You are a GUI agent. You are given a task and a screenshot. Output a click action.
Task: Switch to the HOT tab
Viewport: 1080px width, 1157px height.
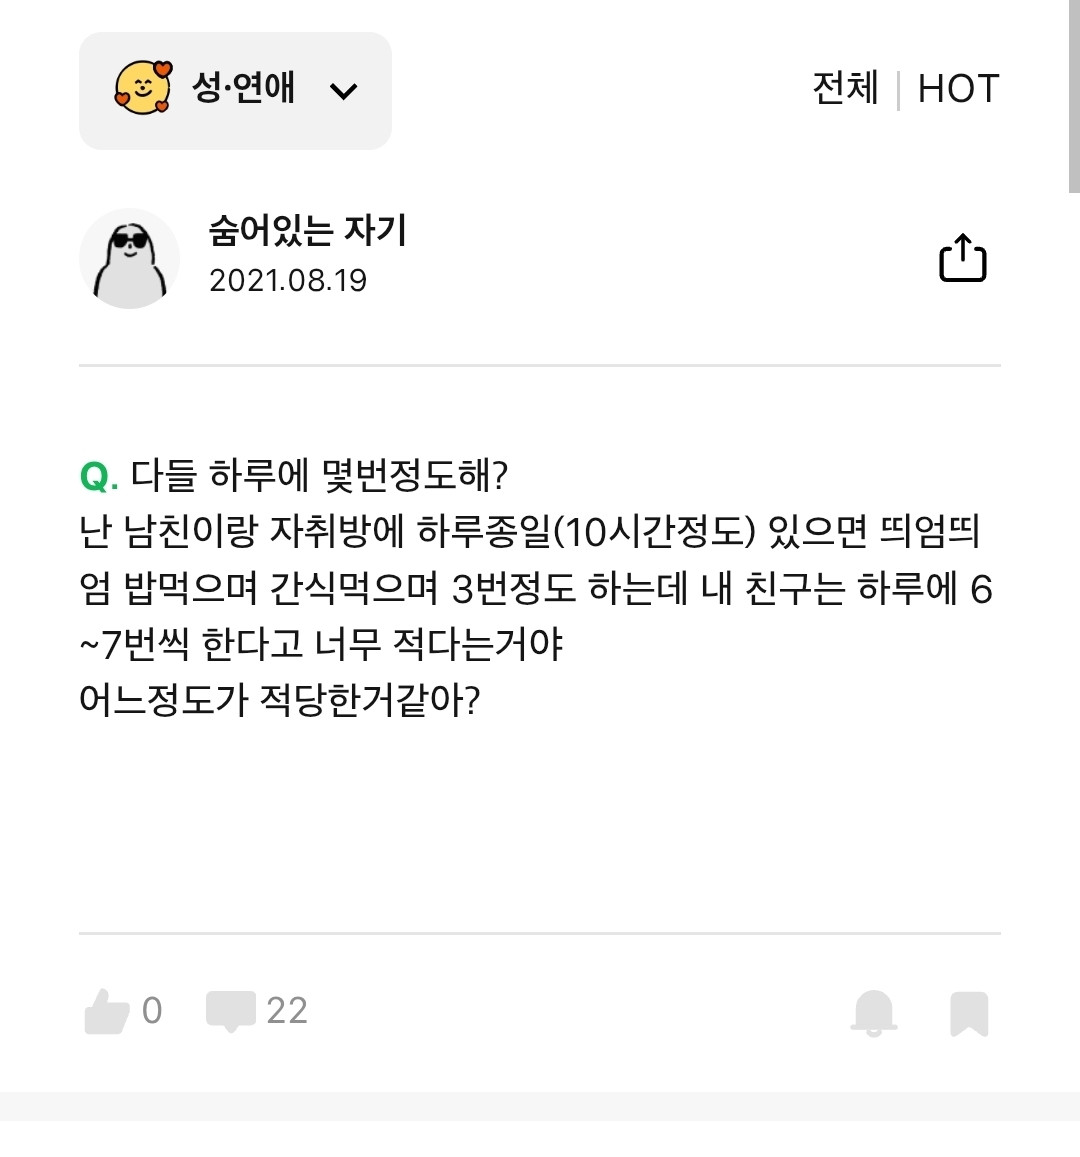tap(958, 89)
